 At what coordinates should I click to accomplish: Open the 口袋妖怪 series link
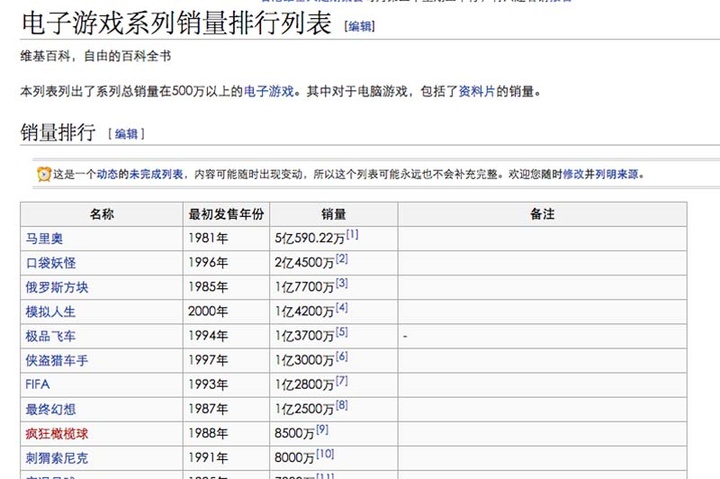[x=51, y=263]
